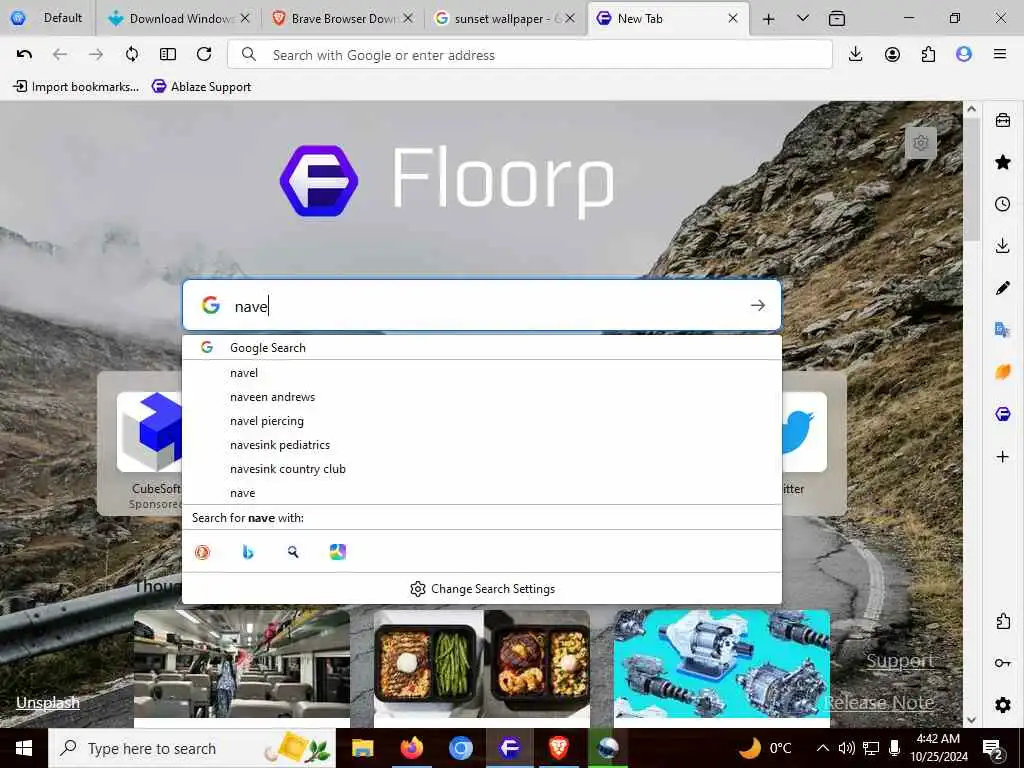Open the Floorp sidebar web panel

click(x=1003, y=414)
